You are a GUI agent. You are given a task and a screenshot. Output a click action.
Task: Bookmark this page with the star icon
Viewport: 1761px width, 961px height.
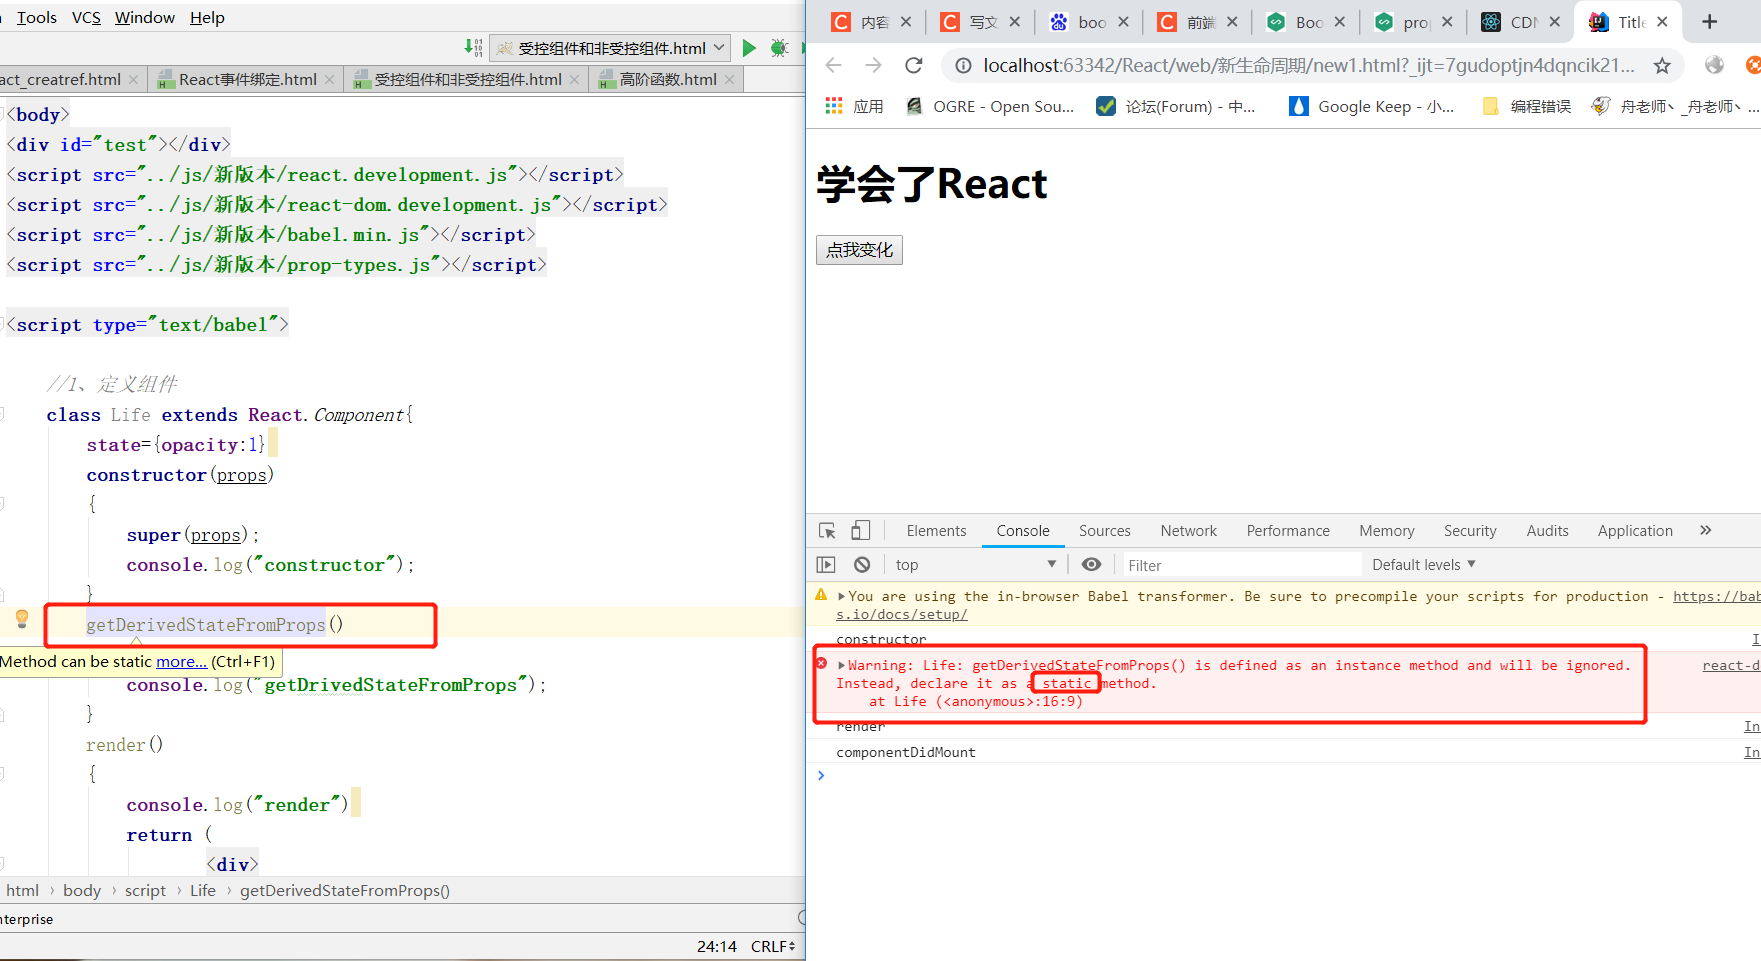pos(1662,66)
